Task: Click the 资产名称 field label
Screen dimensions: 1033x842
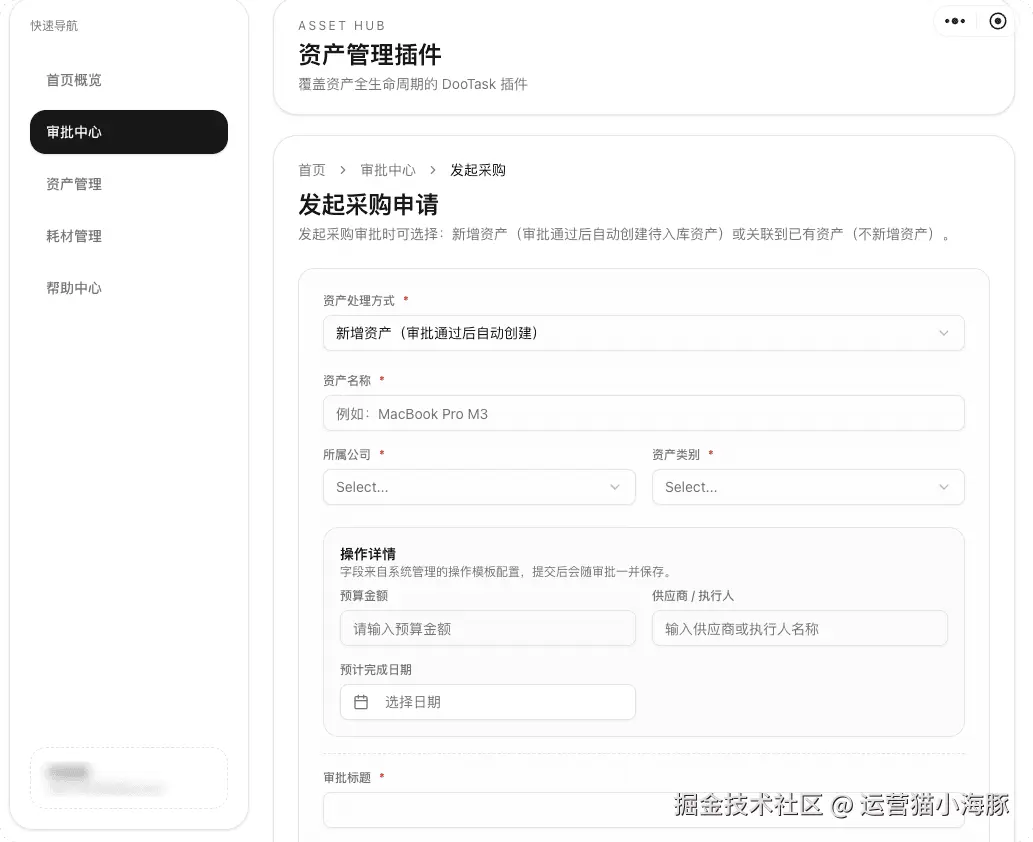Action: point(347,380)
